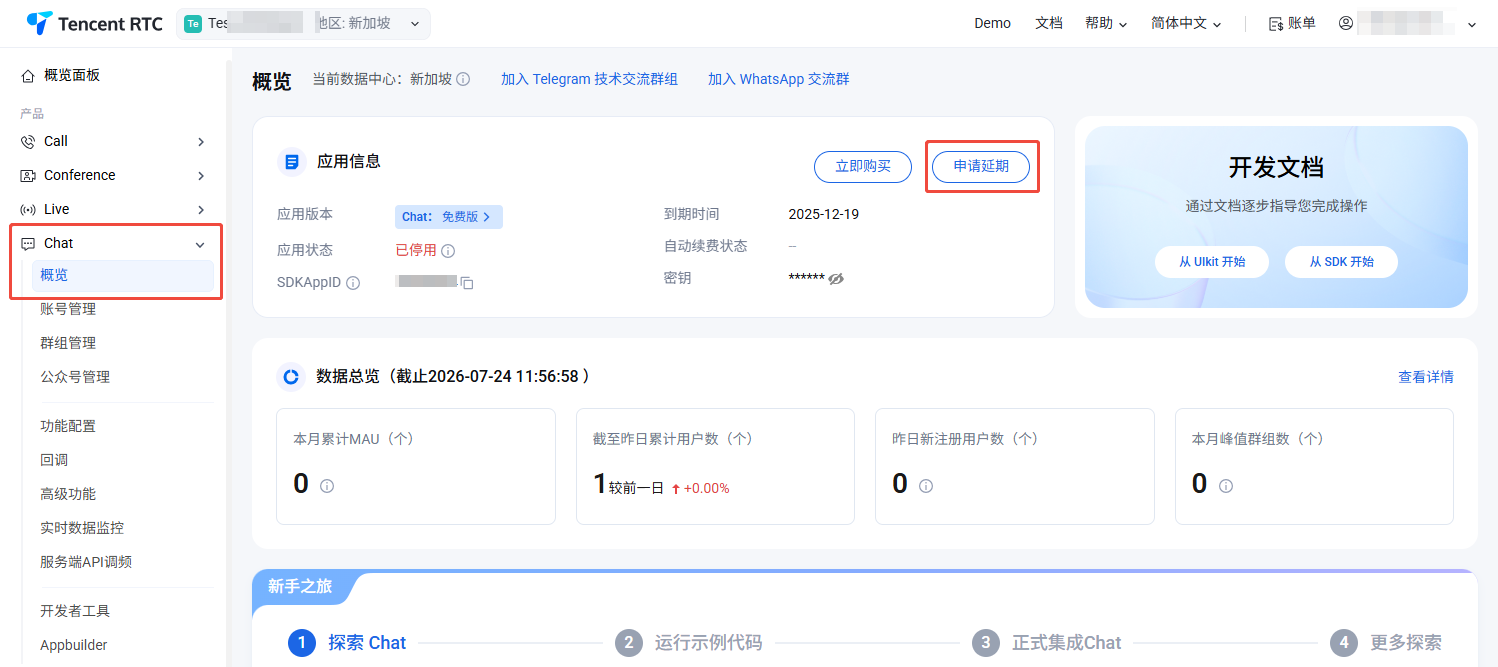Open 概览 under Chat menu
Viewport: 1498px width, 667px height.
(123, 276)
